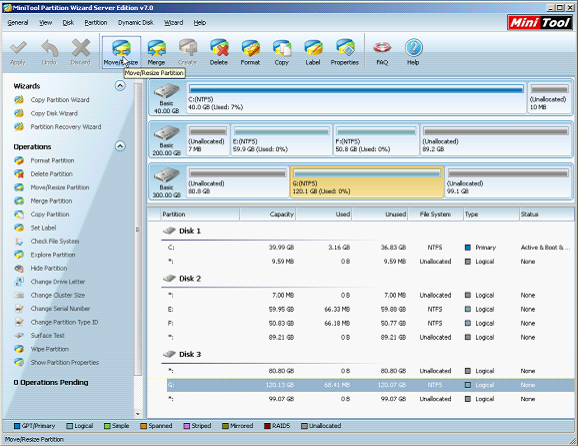Select E:(NTFS) 59.9 GB block
This screenshot has height=446, width=578.
(x=281, y=140)
